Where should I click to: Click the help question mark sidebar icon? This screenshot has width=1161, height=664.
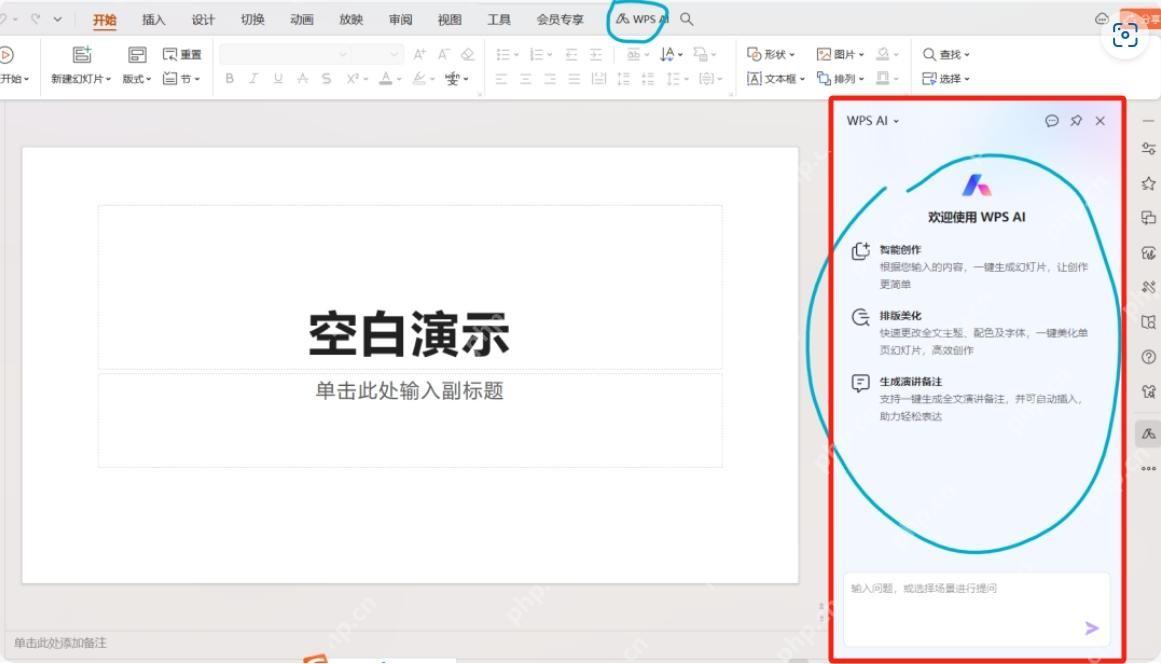[1148, 356]
